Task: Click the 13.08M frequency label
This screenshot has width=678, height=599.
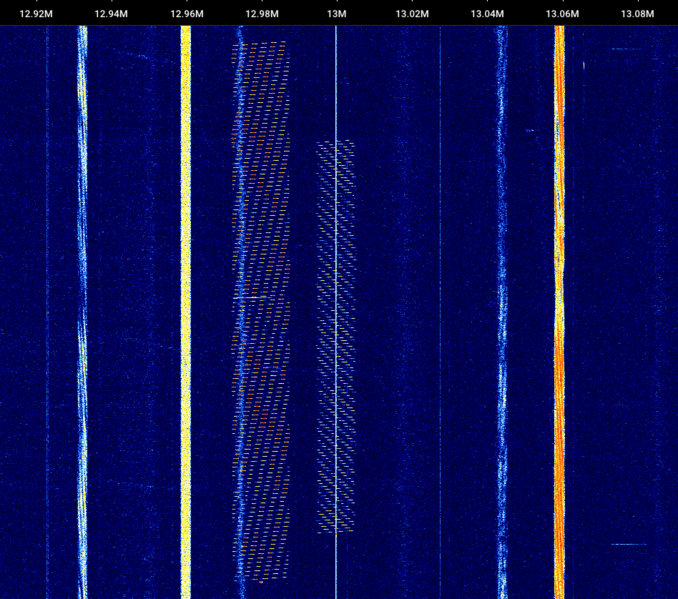Action: coord(637,14)
